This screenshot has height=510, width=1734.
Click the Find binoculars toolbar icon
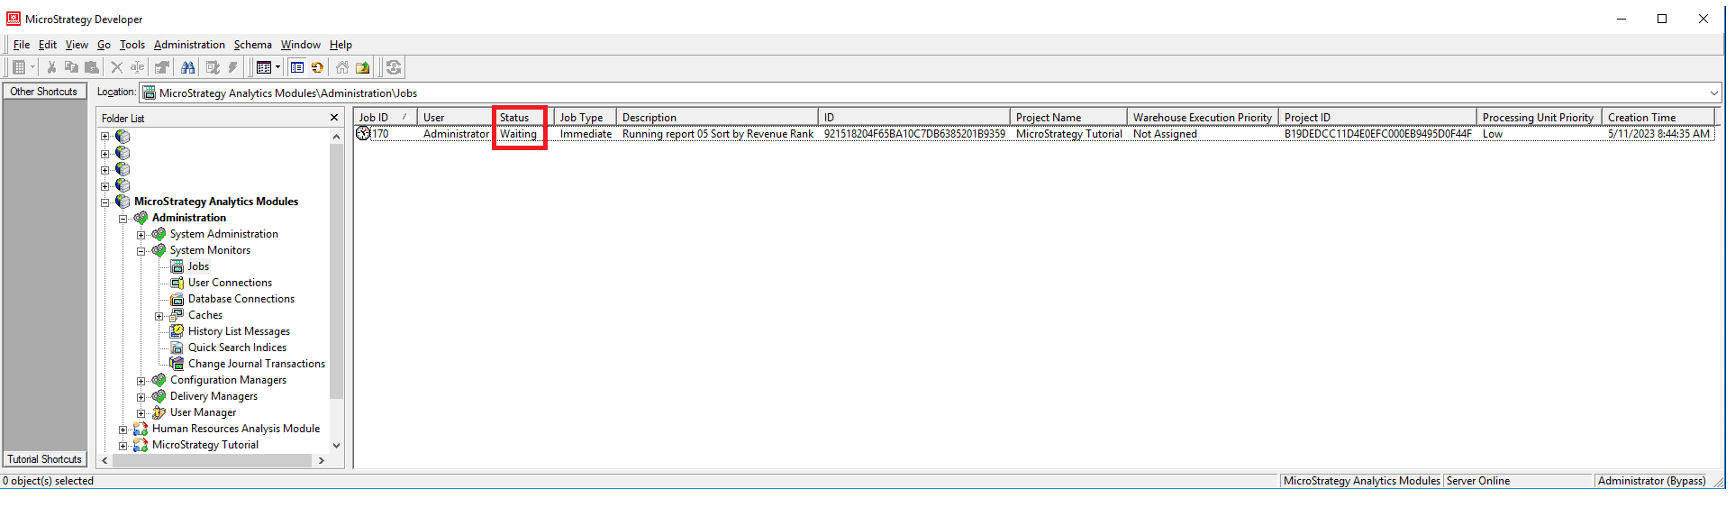point(187,68)
